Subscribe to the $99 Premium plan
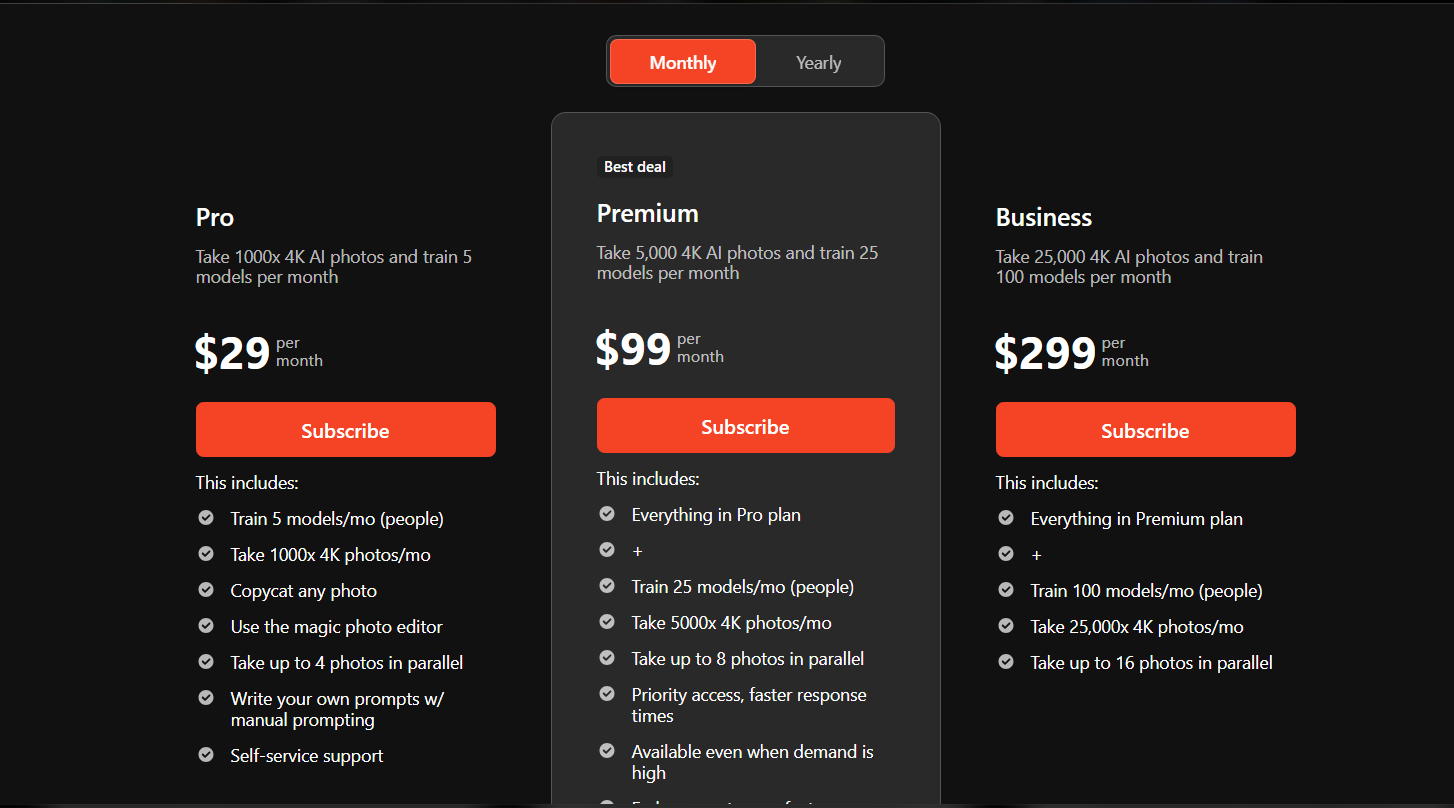 (746, 426)
